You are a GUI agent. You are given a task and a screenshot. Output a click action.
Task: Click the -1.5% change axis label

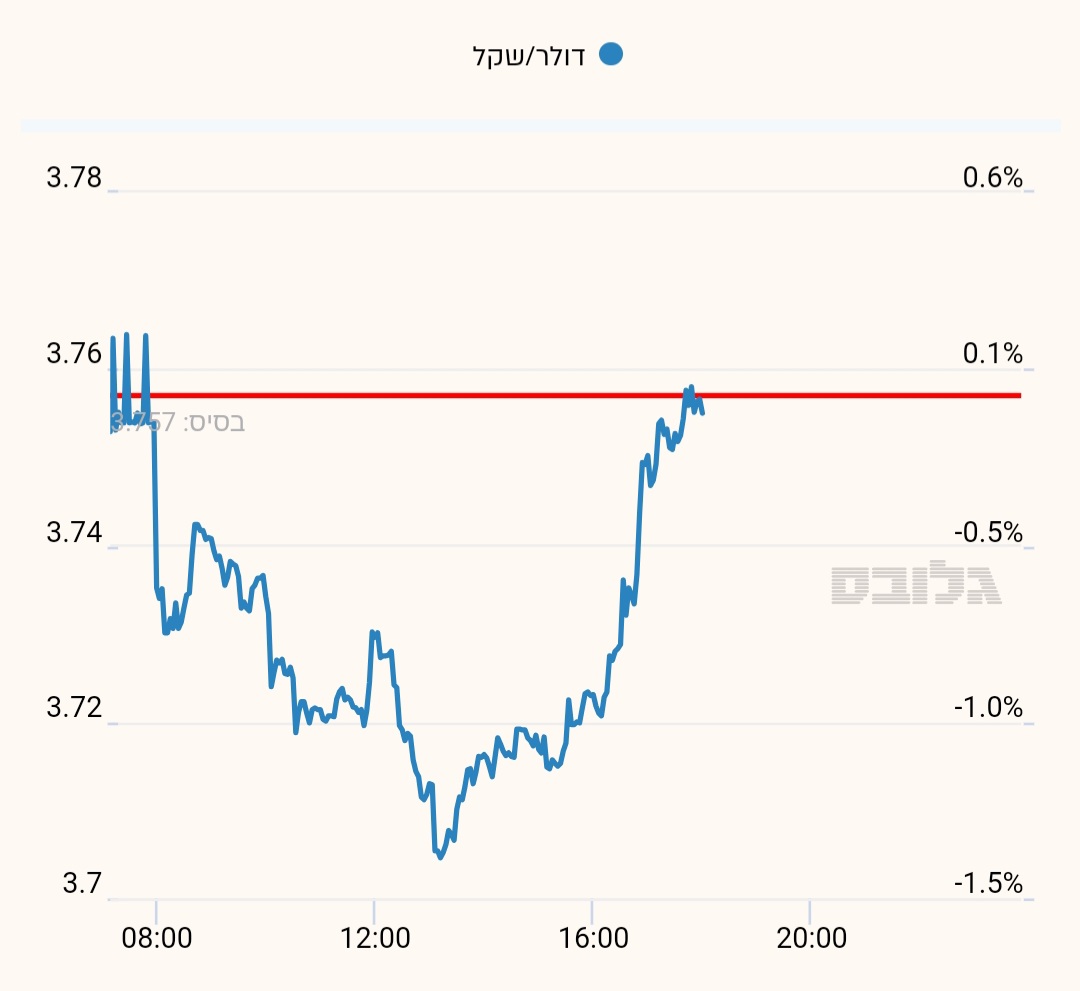(x=988, y=884)
